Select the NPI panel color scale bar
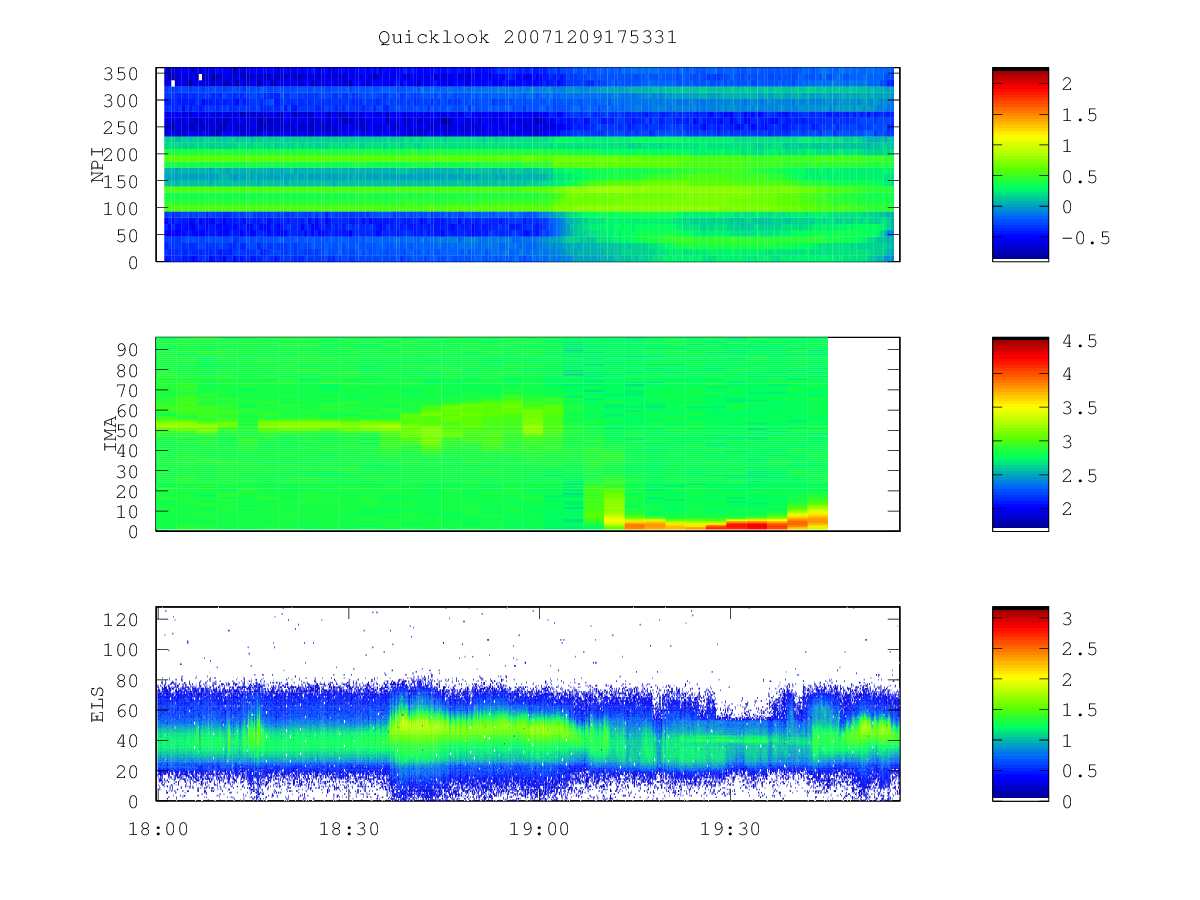Viewport: 1200px width, 900px height. point(1020,165)
